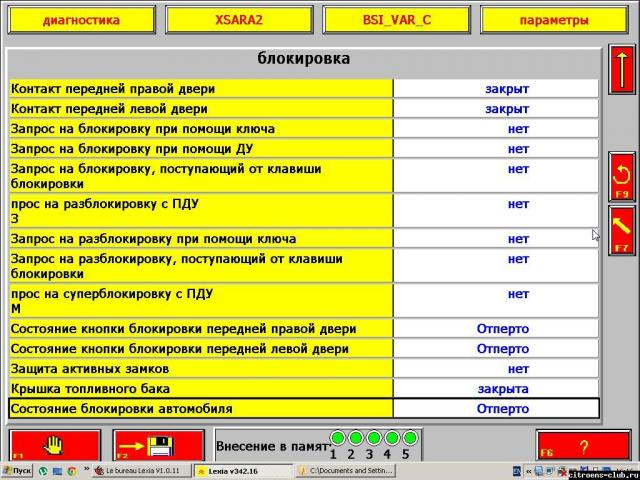This screenshot has height=480, width=640.
Task: Click the uTorrent quick launch icon
Action: (43, 471)
